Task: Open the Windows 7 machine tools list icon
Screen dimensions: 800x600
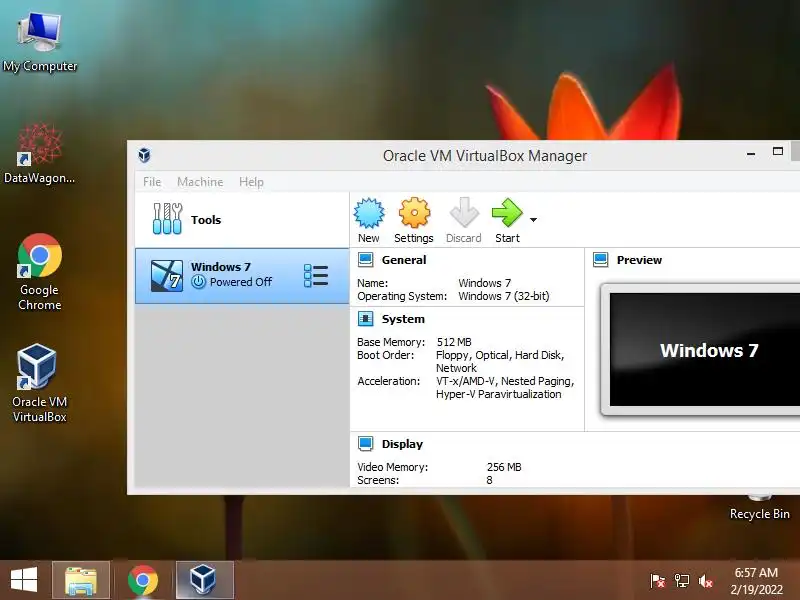Action: (316, 276)
